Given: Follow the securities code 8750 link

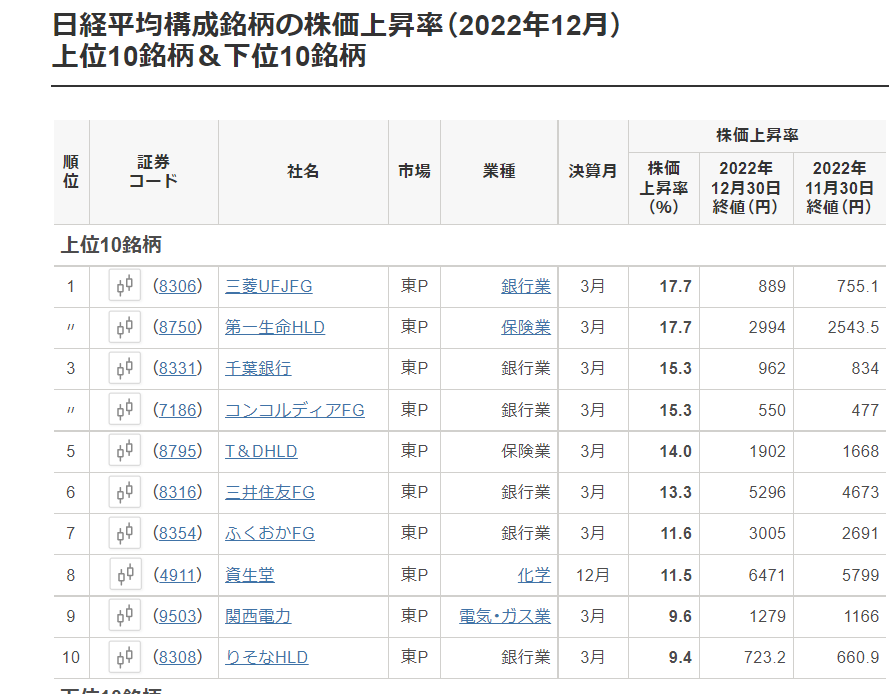Looking at the screenshot, I should click(177, 327).
